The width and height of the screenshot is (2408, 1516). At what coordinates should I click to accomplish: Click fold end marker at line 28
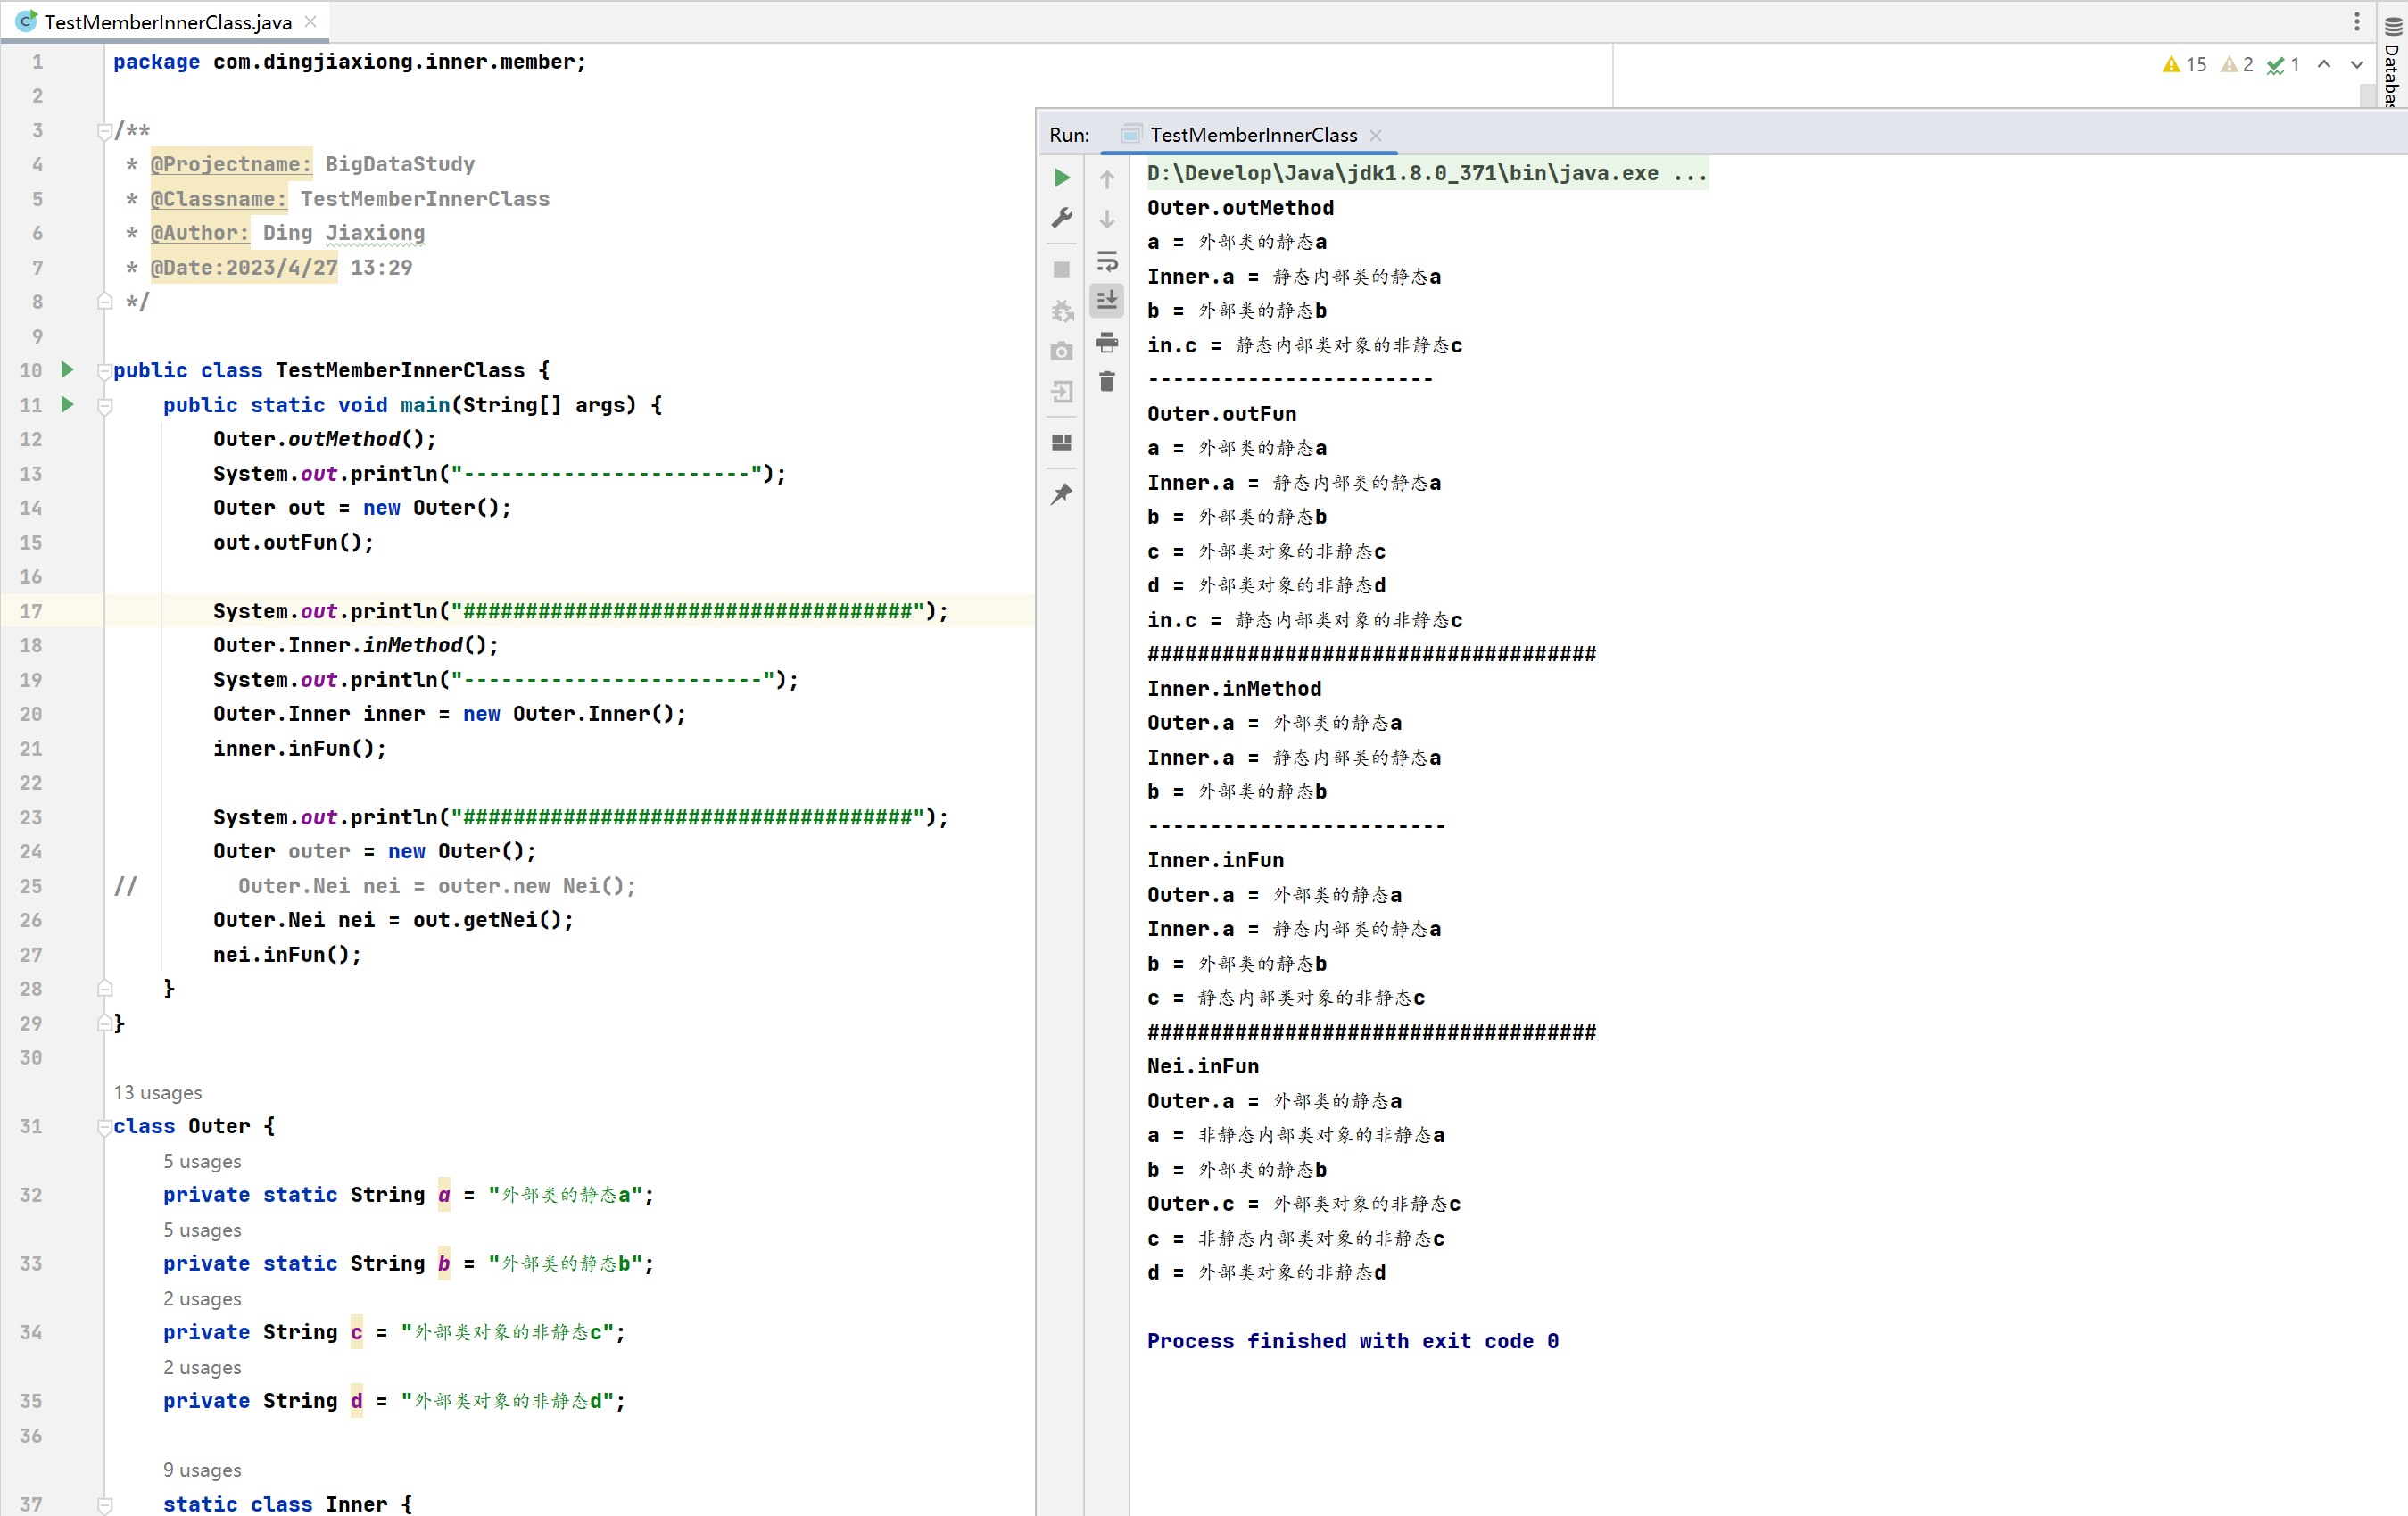click(x=105, y=989)
